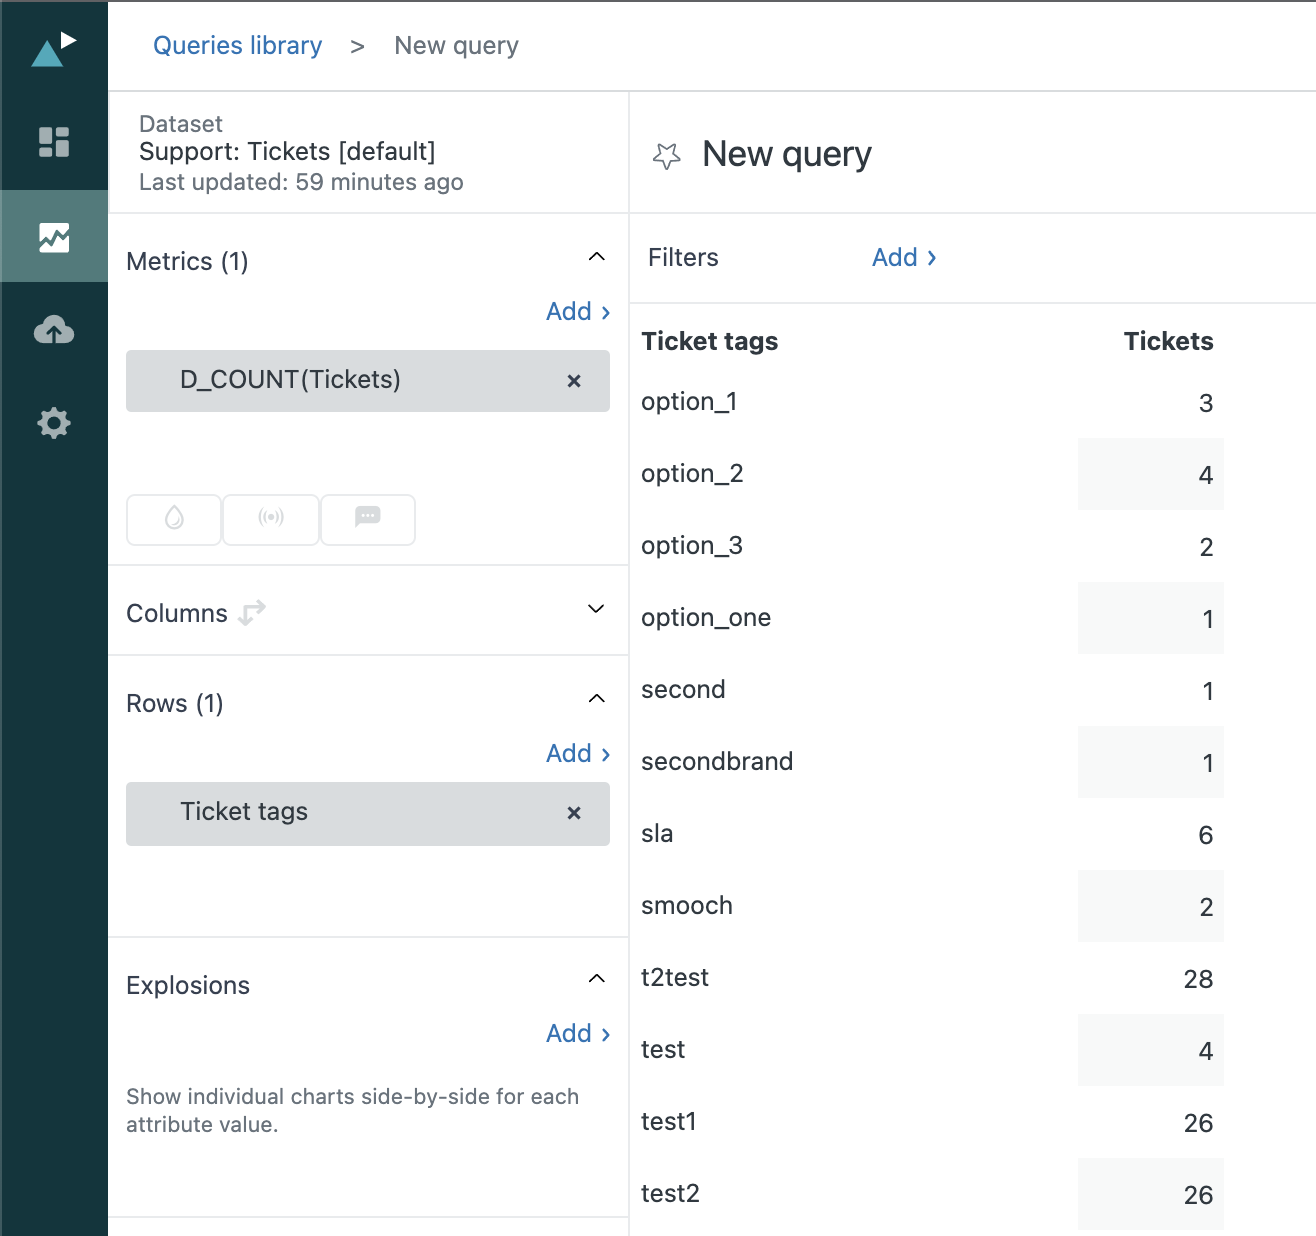Viewport: 1316px width, 1236px height.
Task: Click the Tickets value for option_2
Action: coord(1206,475)
